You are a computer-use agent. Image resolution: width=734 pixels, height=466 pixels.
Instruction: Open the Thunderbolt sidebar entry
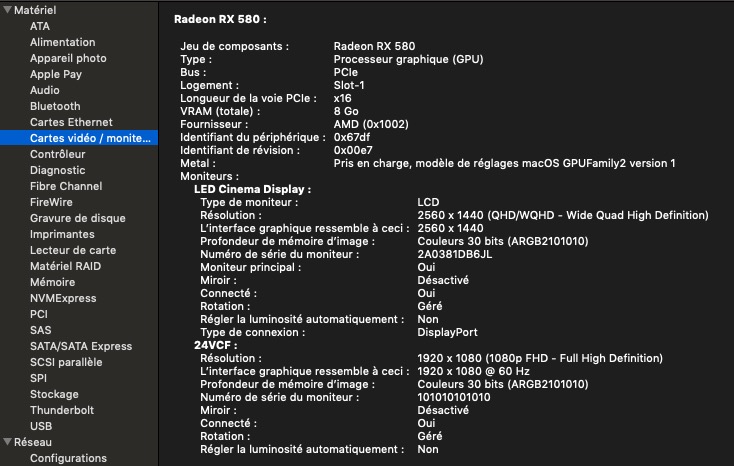pos(61,410)
